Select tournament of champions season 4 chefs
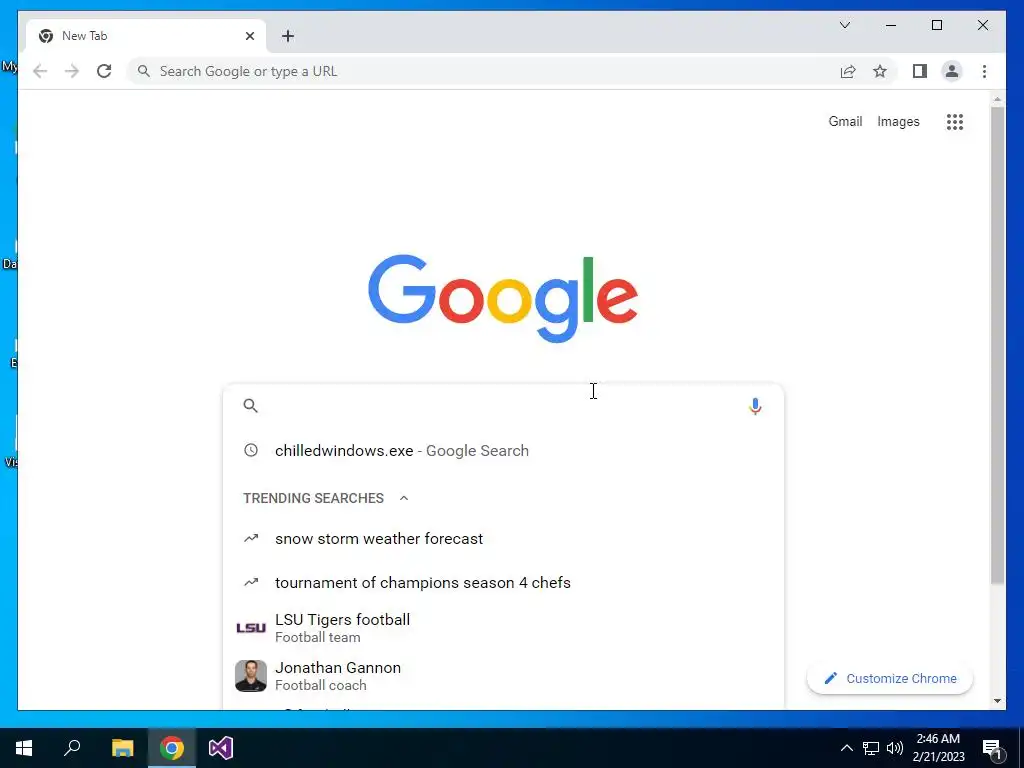This screenshot has width=1024, height=768. tap(503, 583)
